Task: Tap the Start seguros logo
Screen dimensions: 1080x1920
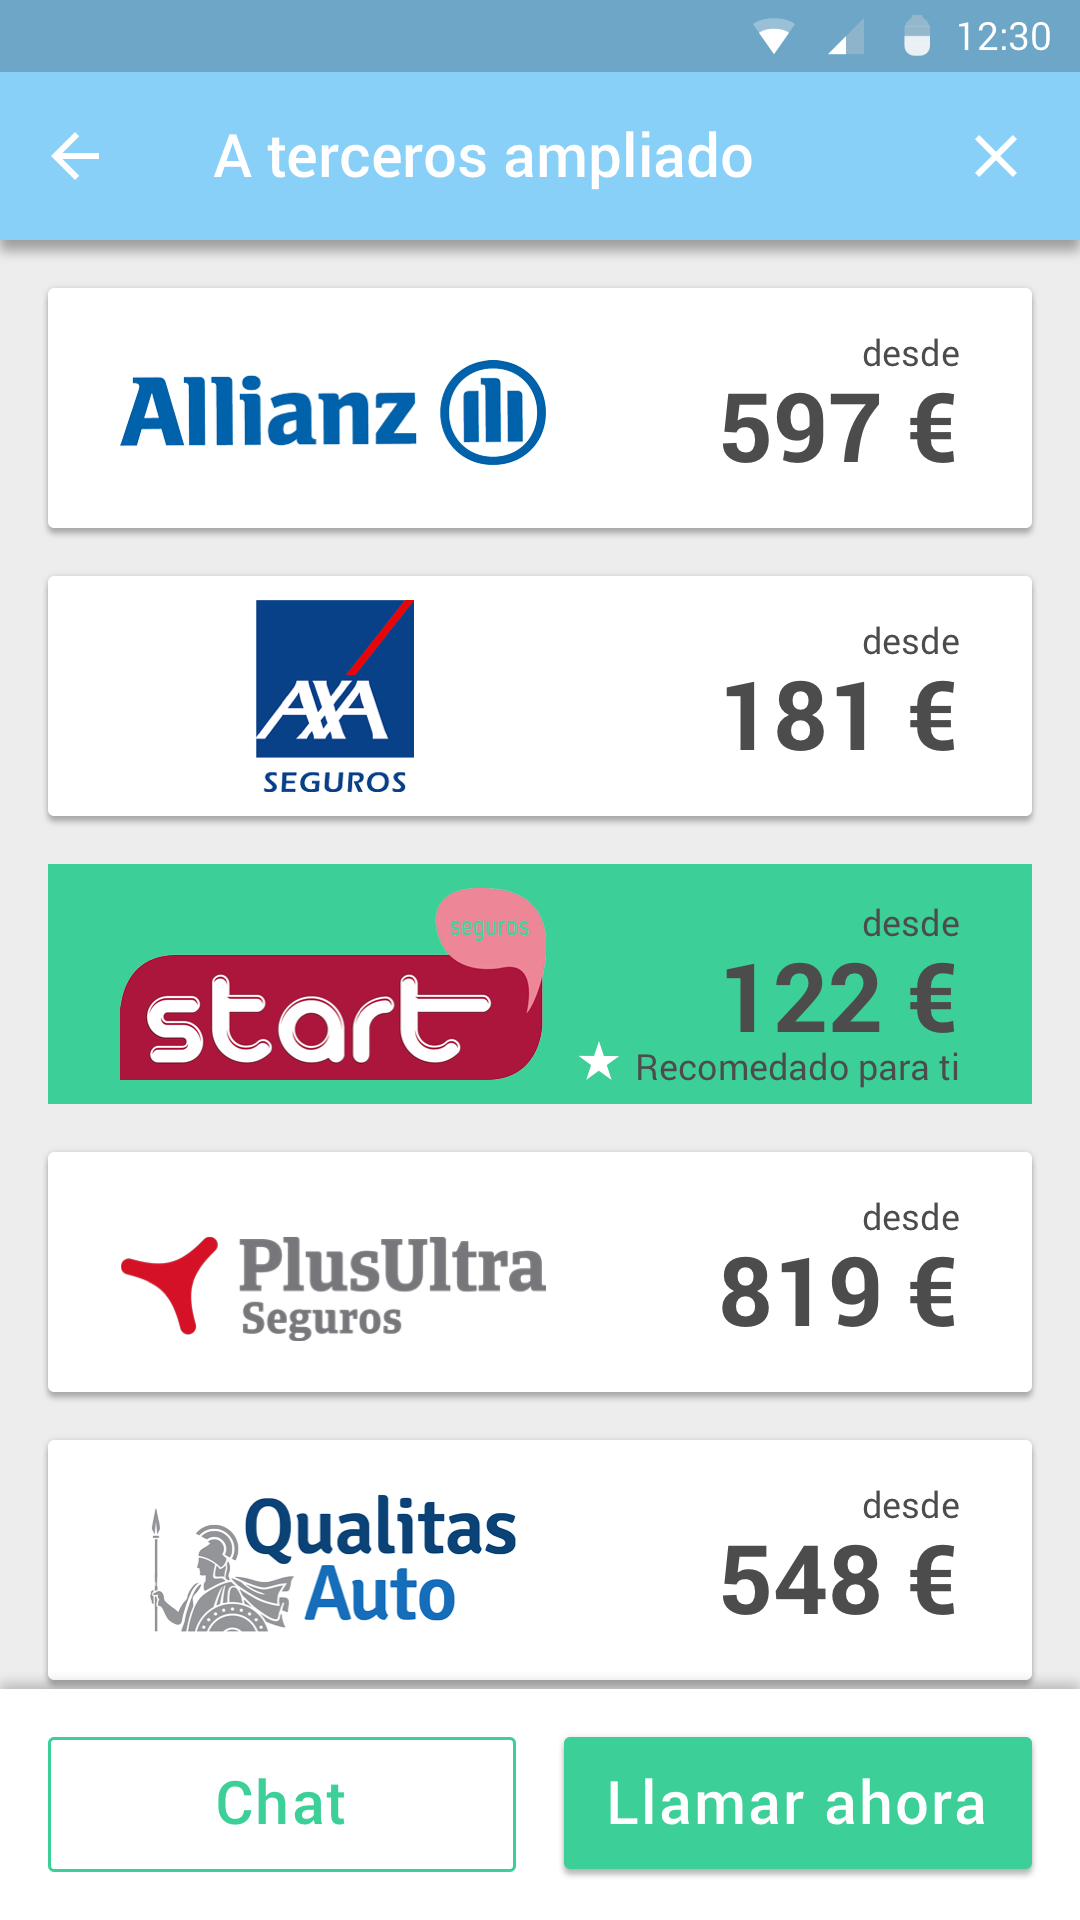Action: click(333, 986)
